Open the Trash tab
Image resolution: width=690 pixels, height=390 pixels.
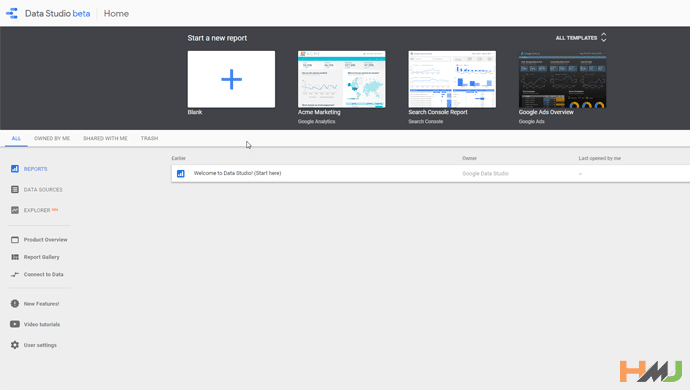click(149, 138)
